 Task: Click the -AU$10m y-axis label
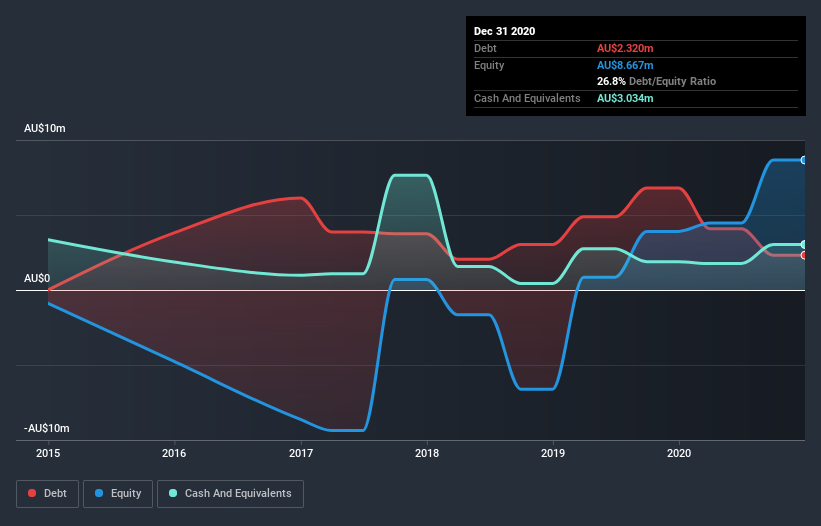pyautogui.click(x=46, y=429)
